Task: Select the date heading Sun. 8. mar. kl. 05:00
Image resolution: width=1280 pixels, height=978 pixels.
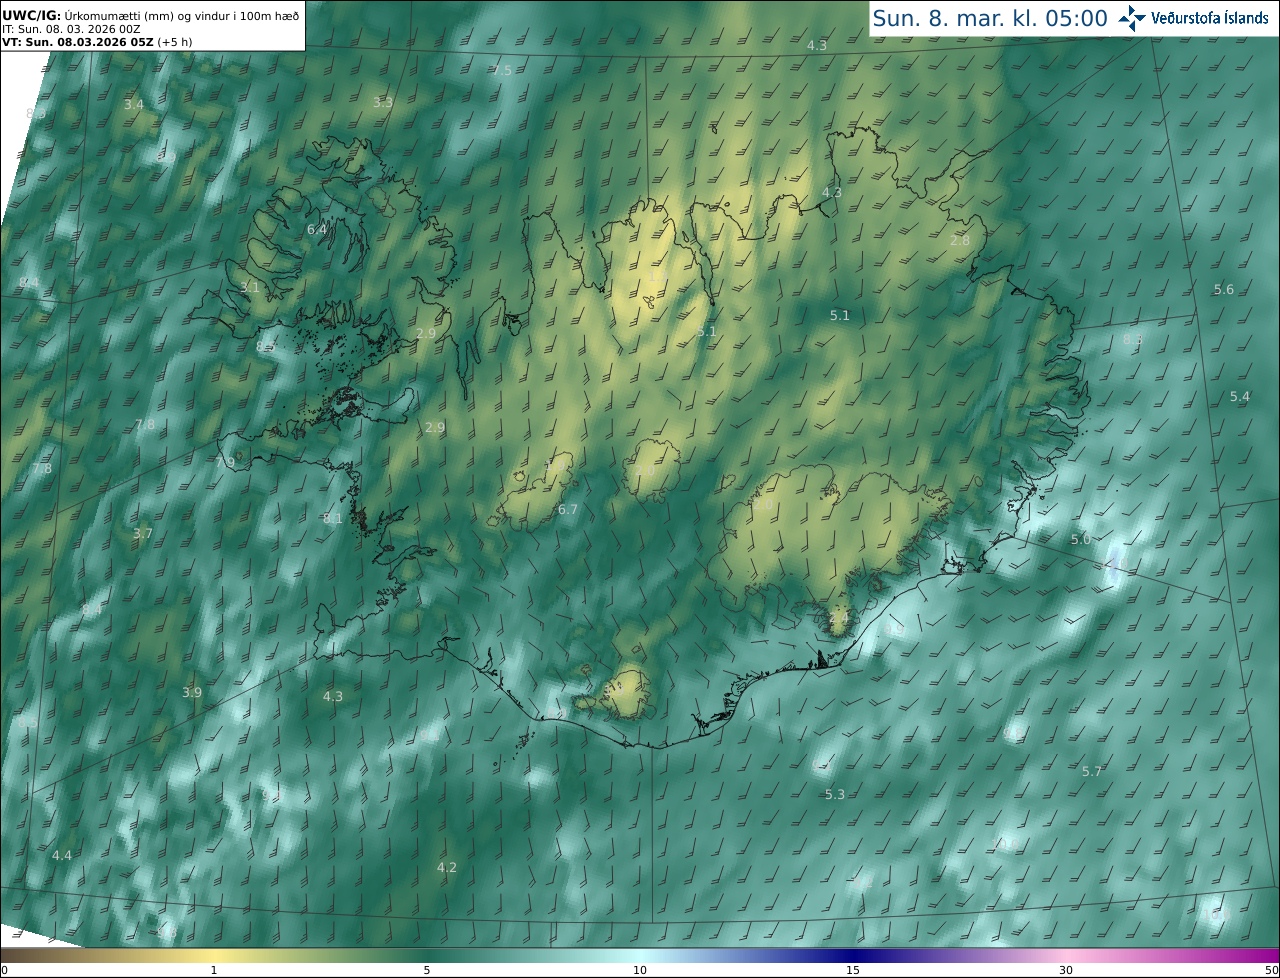Action: point(990,18)
